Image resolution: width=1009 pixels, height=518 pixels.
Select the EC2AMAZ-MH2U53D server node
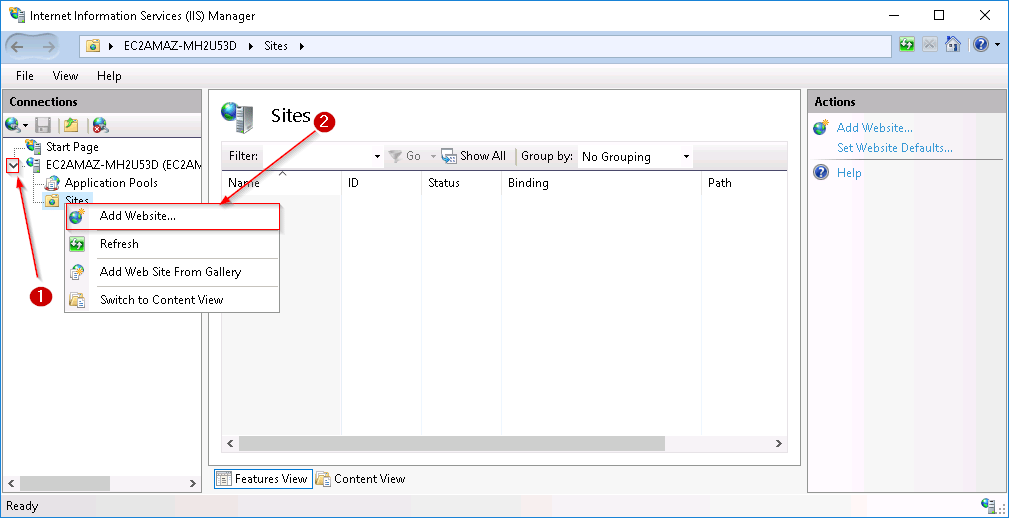(x=123, y=165)
